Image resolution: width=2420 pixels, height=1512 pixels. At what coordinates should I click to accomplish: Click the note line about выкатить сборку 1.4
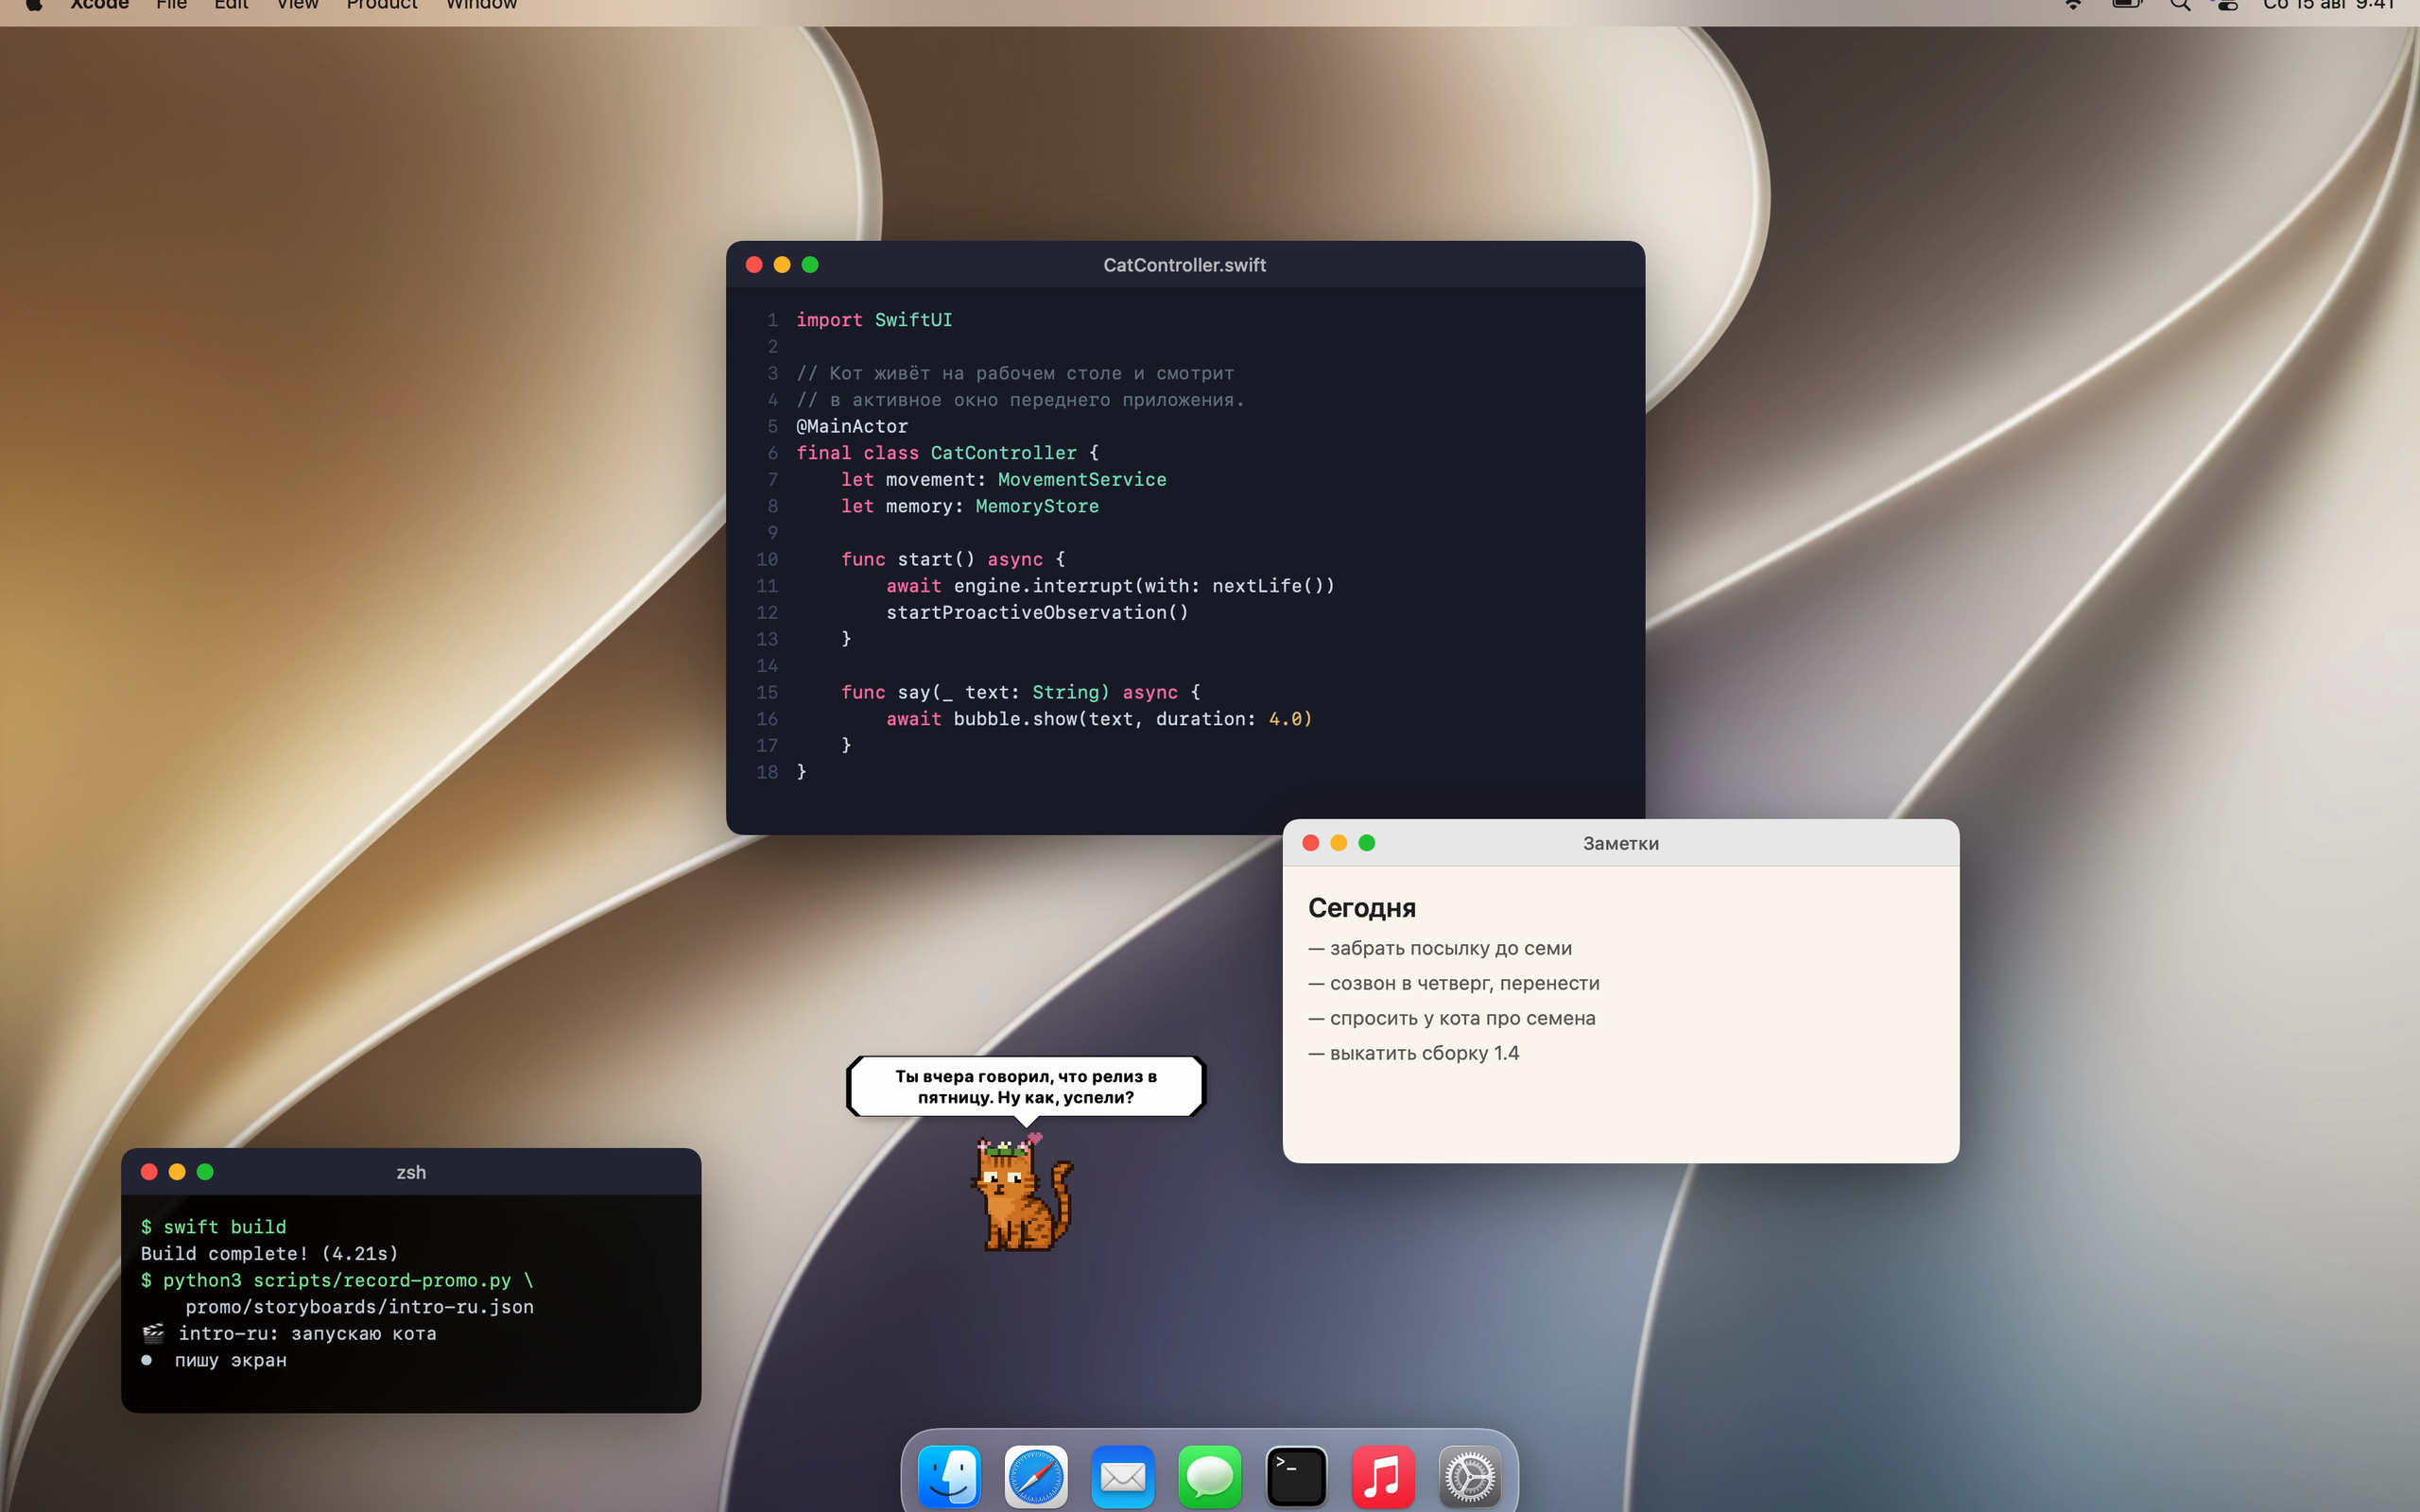1414,1053
